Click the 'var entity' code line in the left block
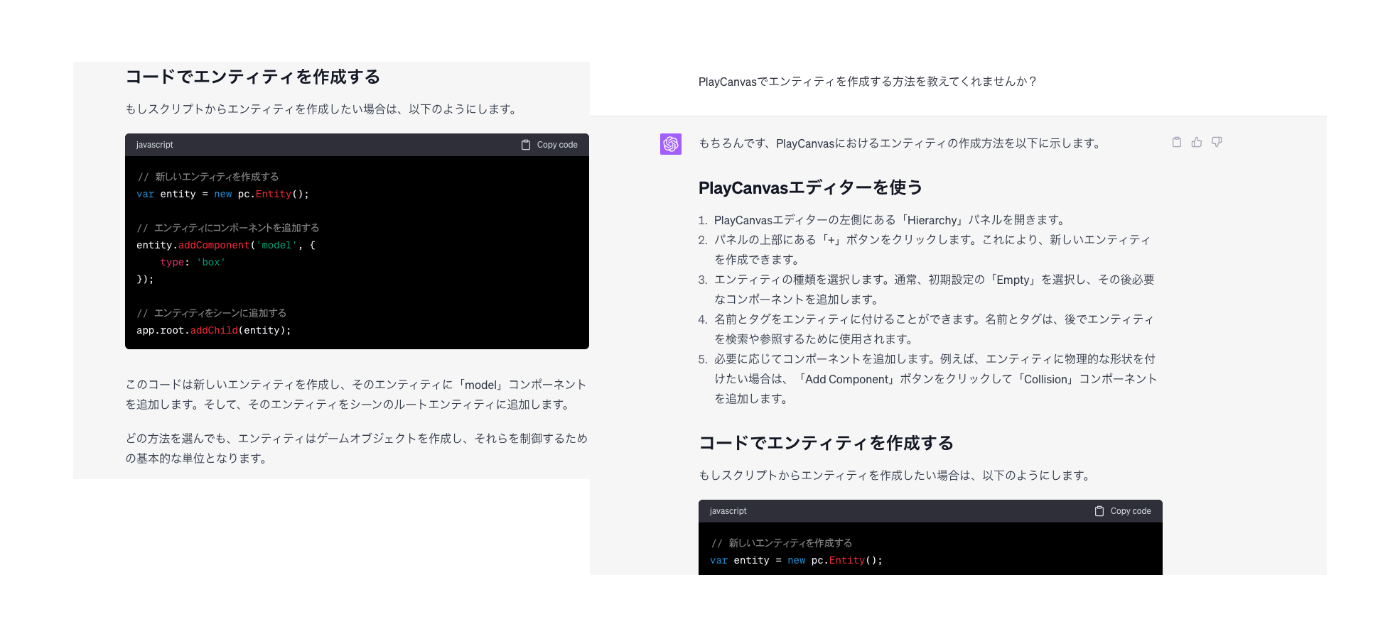This screenshot has height=636, width=1400. coord(223,194)
